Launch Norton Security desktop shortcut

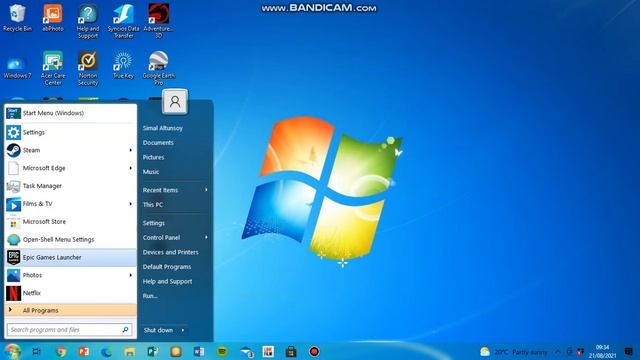[88, 68]
